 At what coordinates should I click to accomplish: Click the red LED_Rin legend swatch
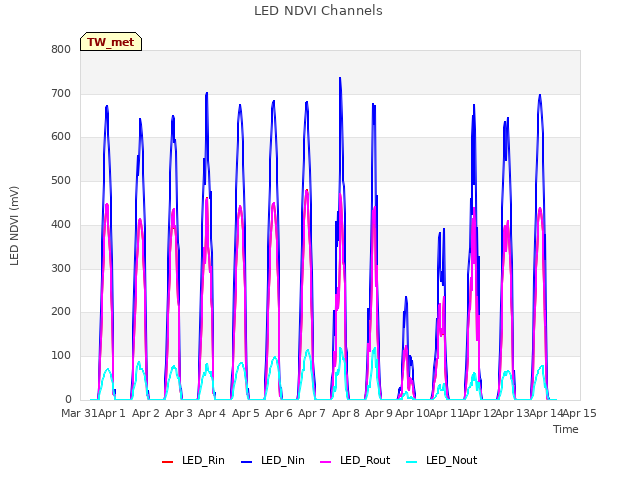(x=167, y=462)
